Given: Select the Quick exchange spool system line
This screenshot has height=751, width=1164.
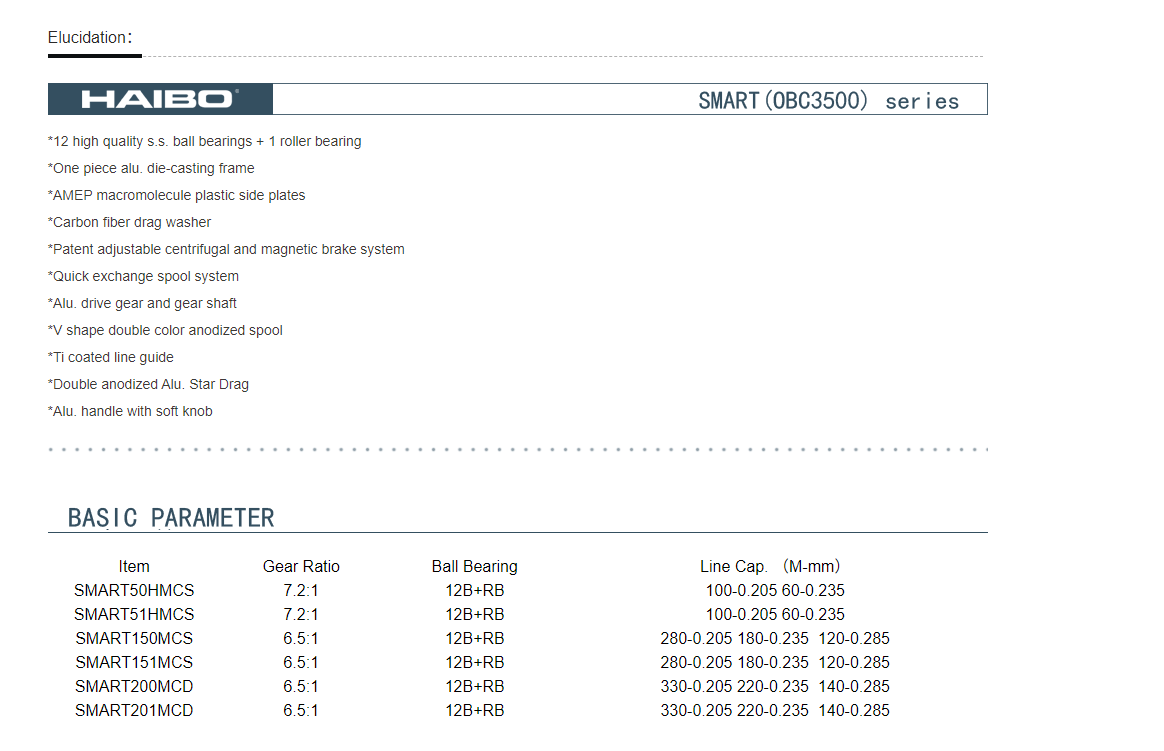Looking at the screenshot, I should 143,276.
